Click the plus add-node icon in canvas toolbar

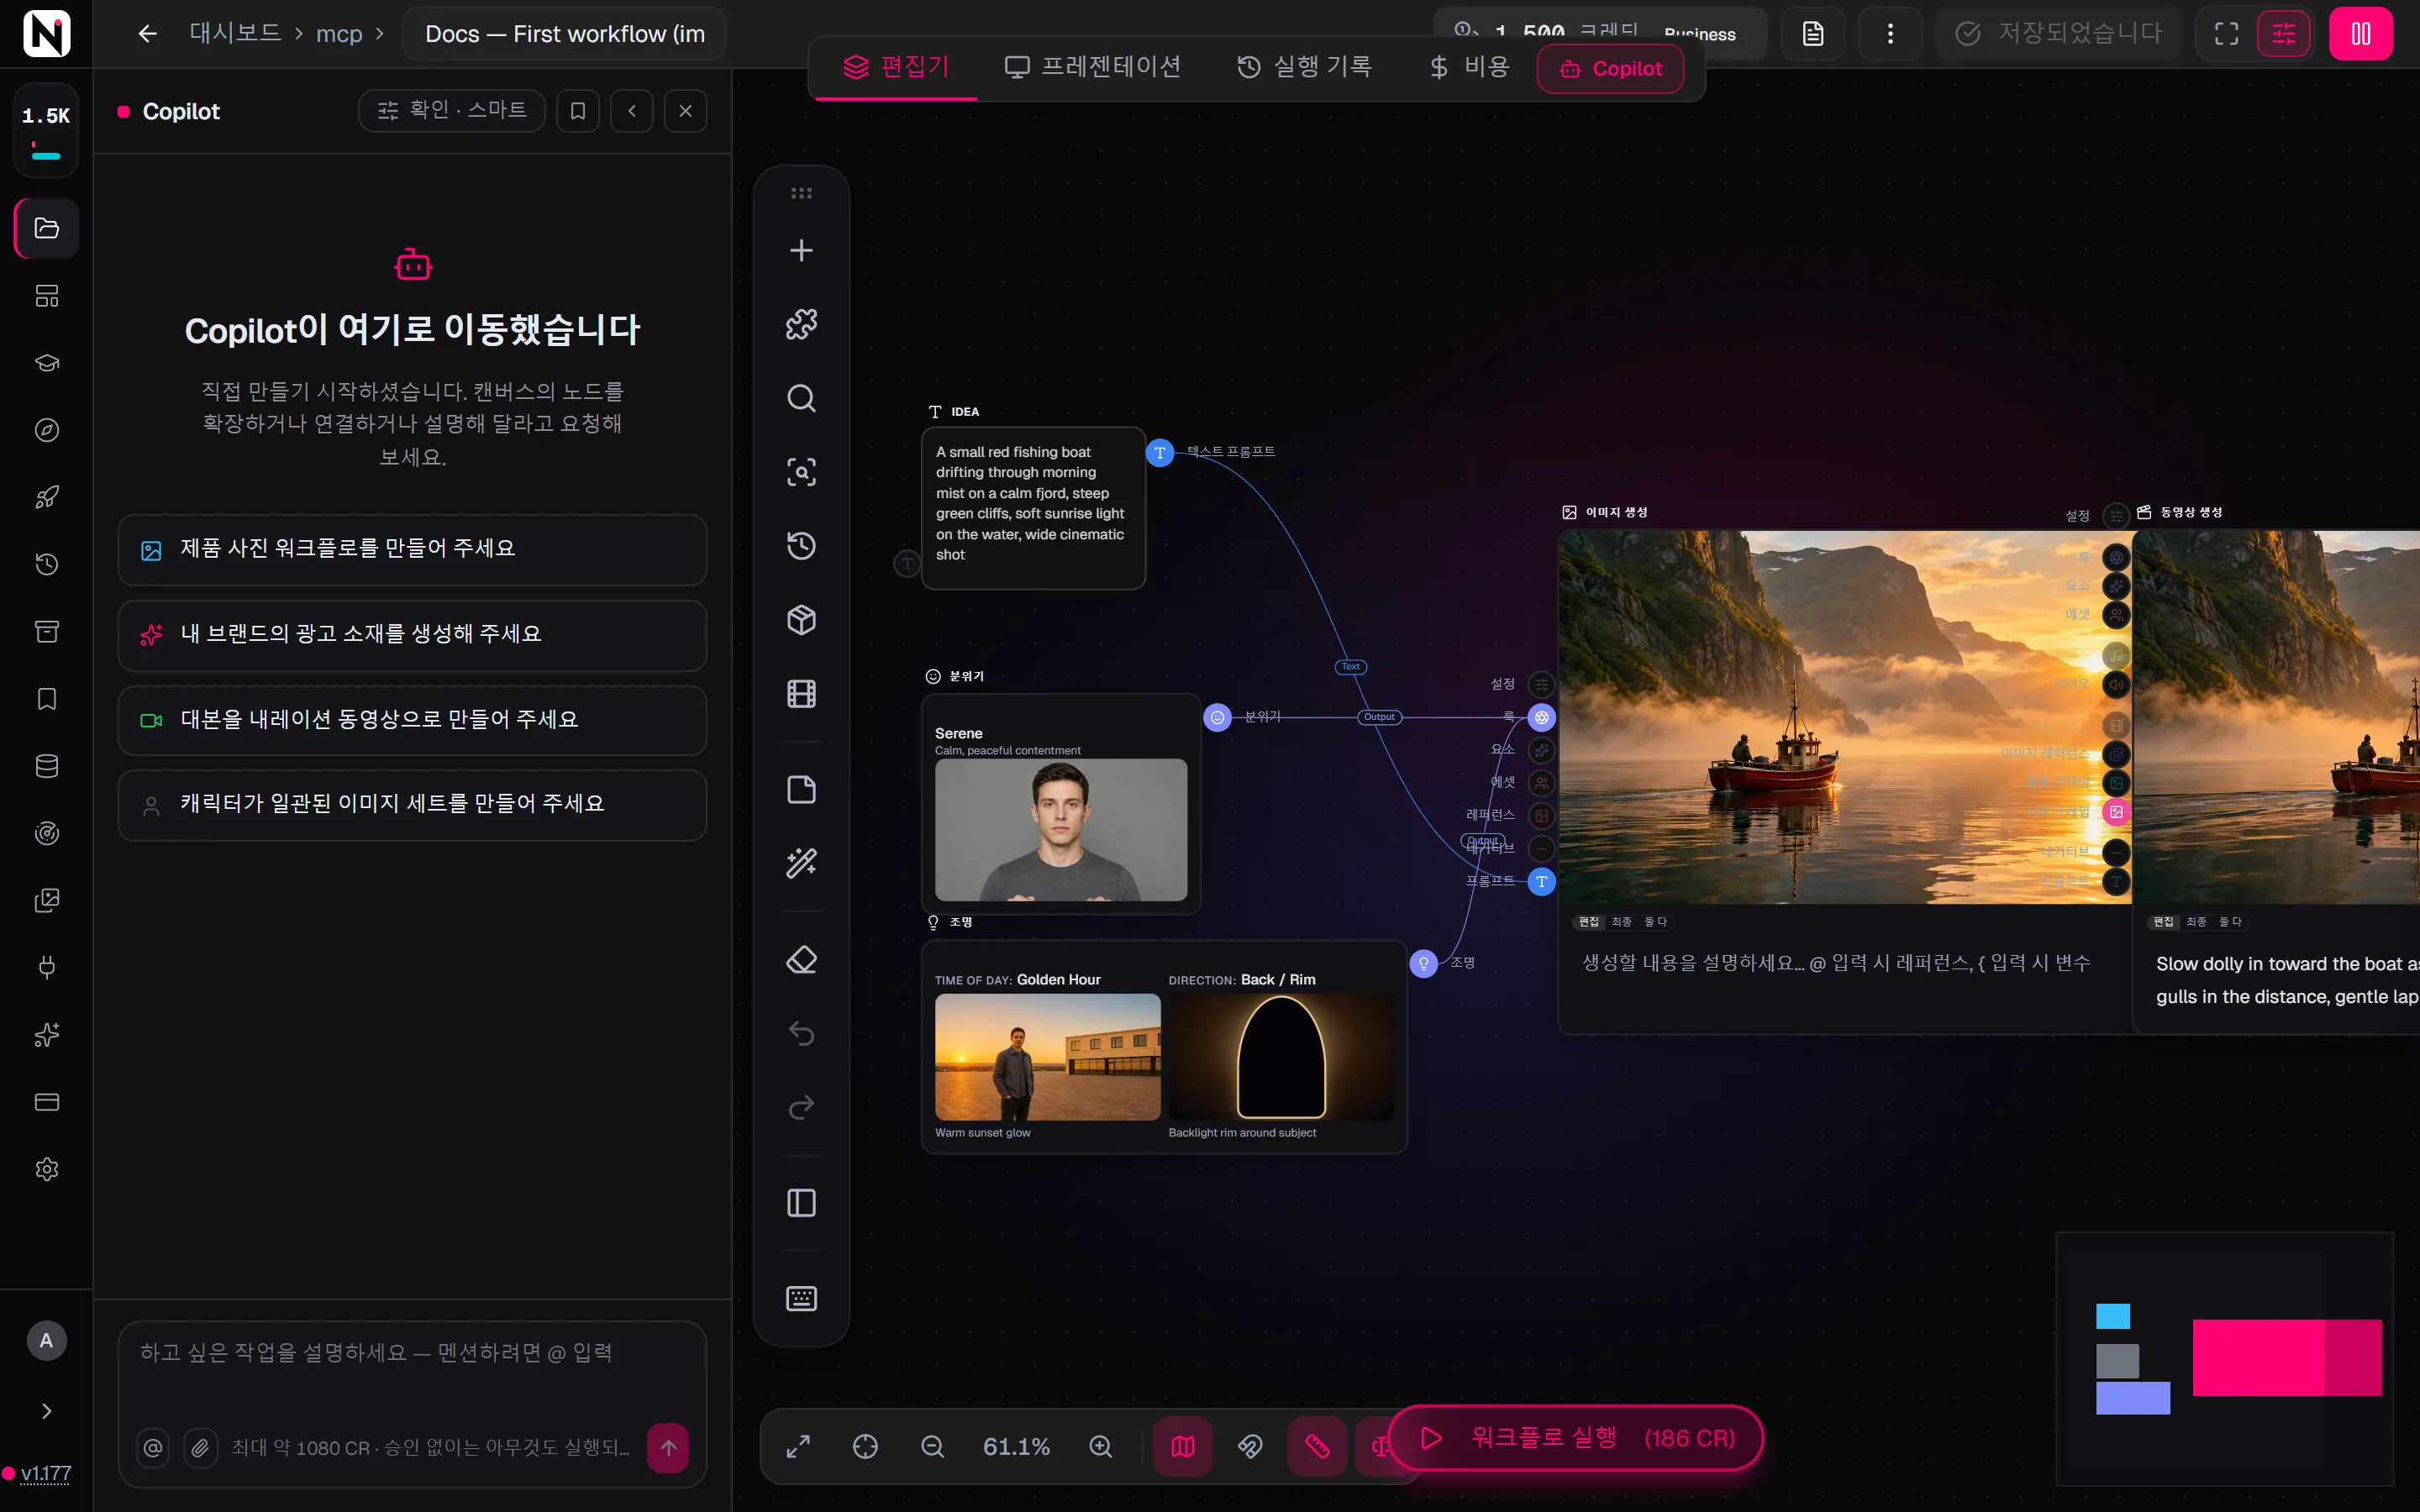[801, 250]
